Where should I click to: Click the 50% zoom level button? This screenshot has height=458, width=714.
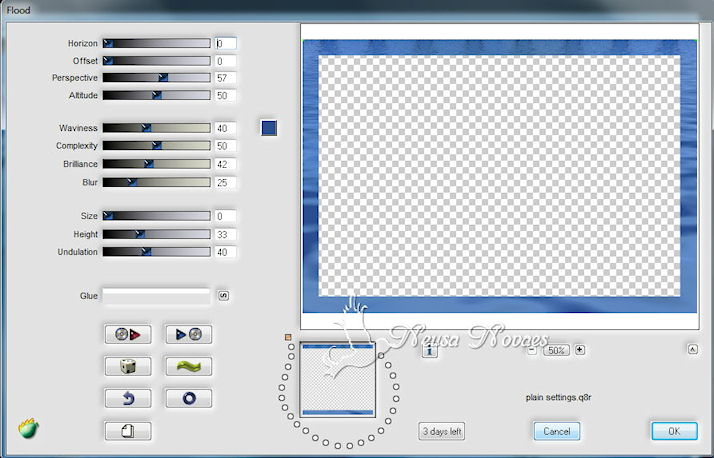pos(556,350)
